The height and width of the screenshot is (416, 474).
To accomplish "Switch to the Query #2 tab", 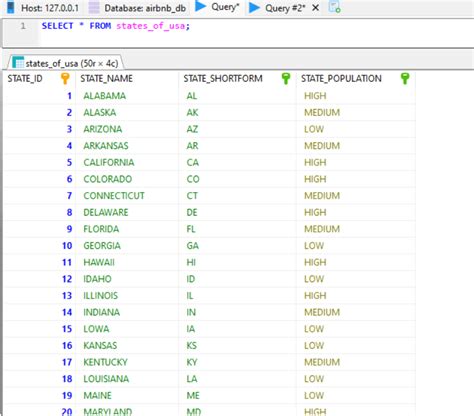I will [x=278, y=8].
